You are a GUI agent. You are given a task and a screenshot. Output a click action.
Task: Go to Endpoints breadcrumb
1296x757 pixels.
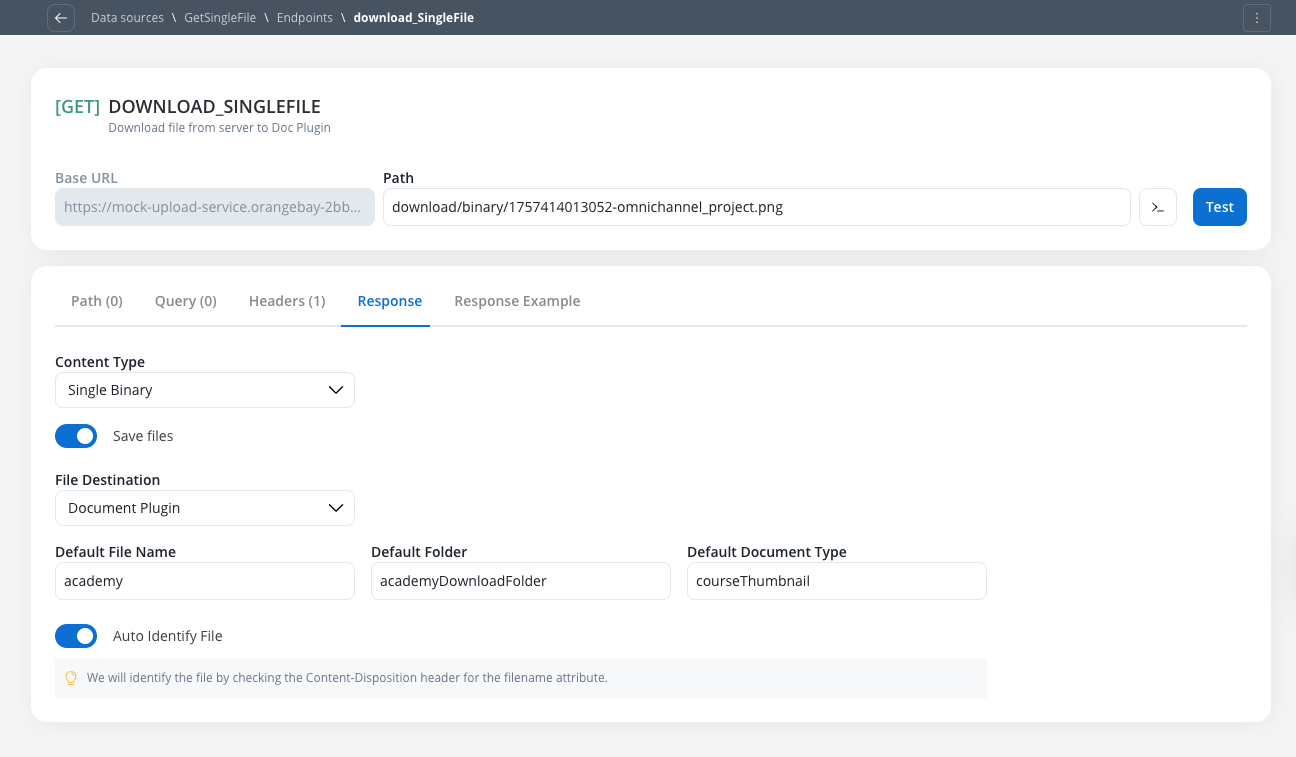(x=305, y=18)
